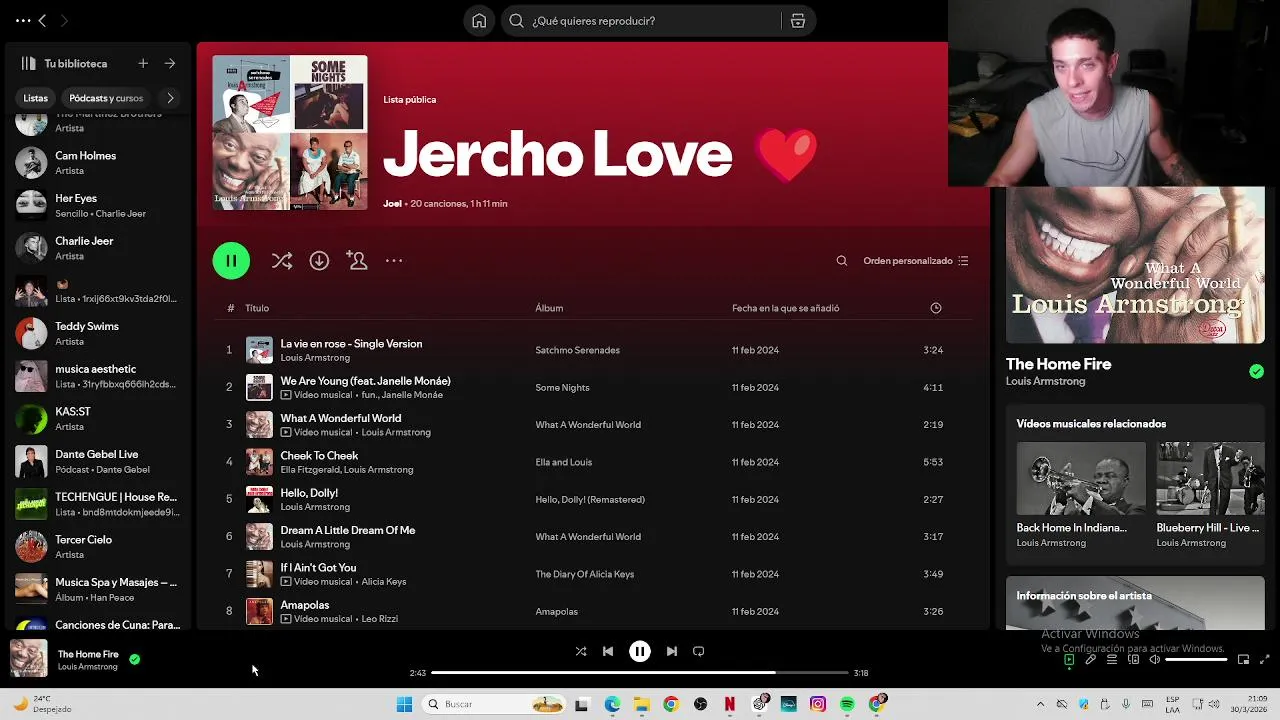Open the three-dot app menu at top left
The image size is (1280, 720).
22,20
